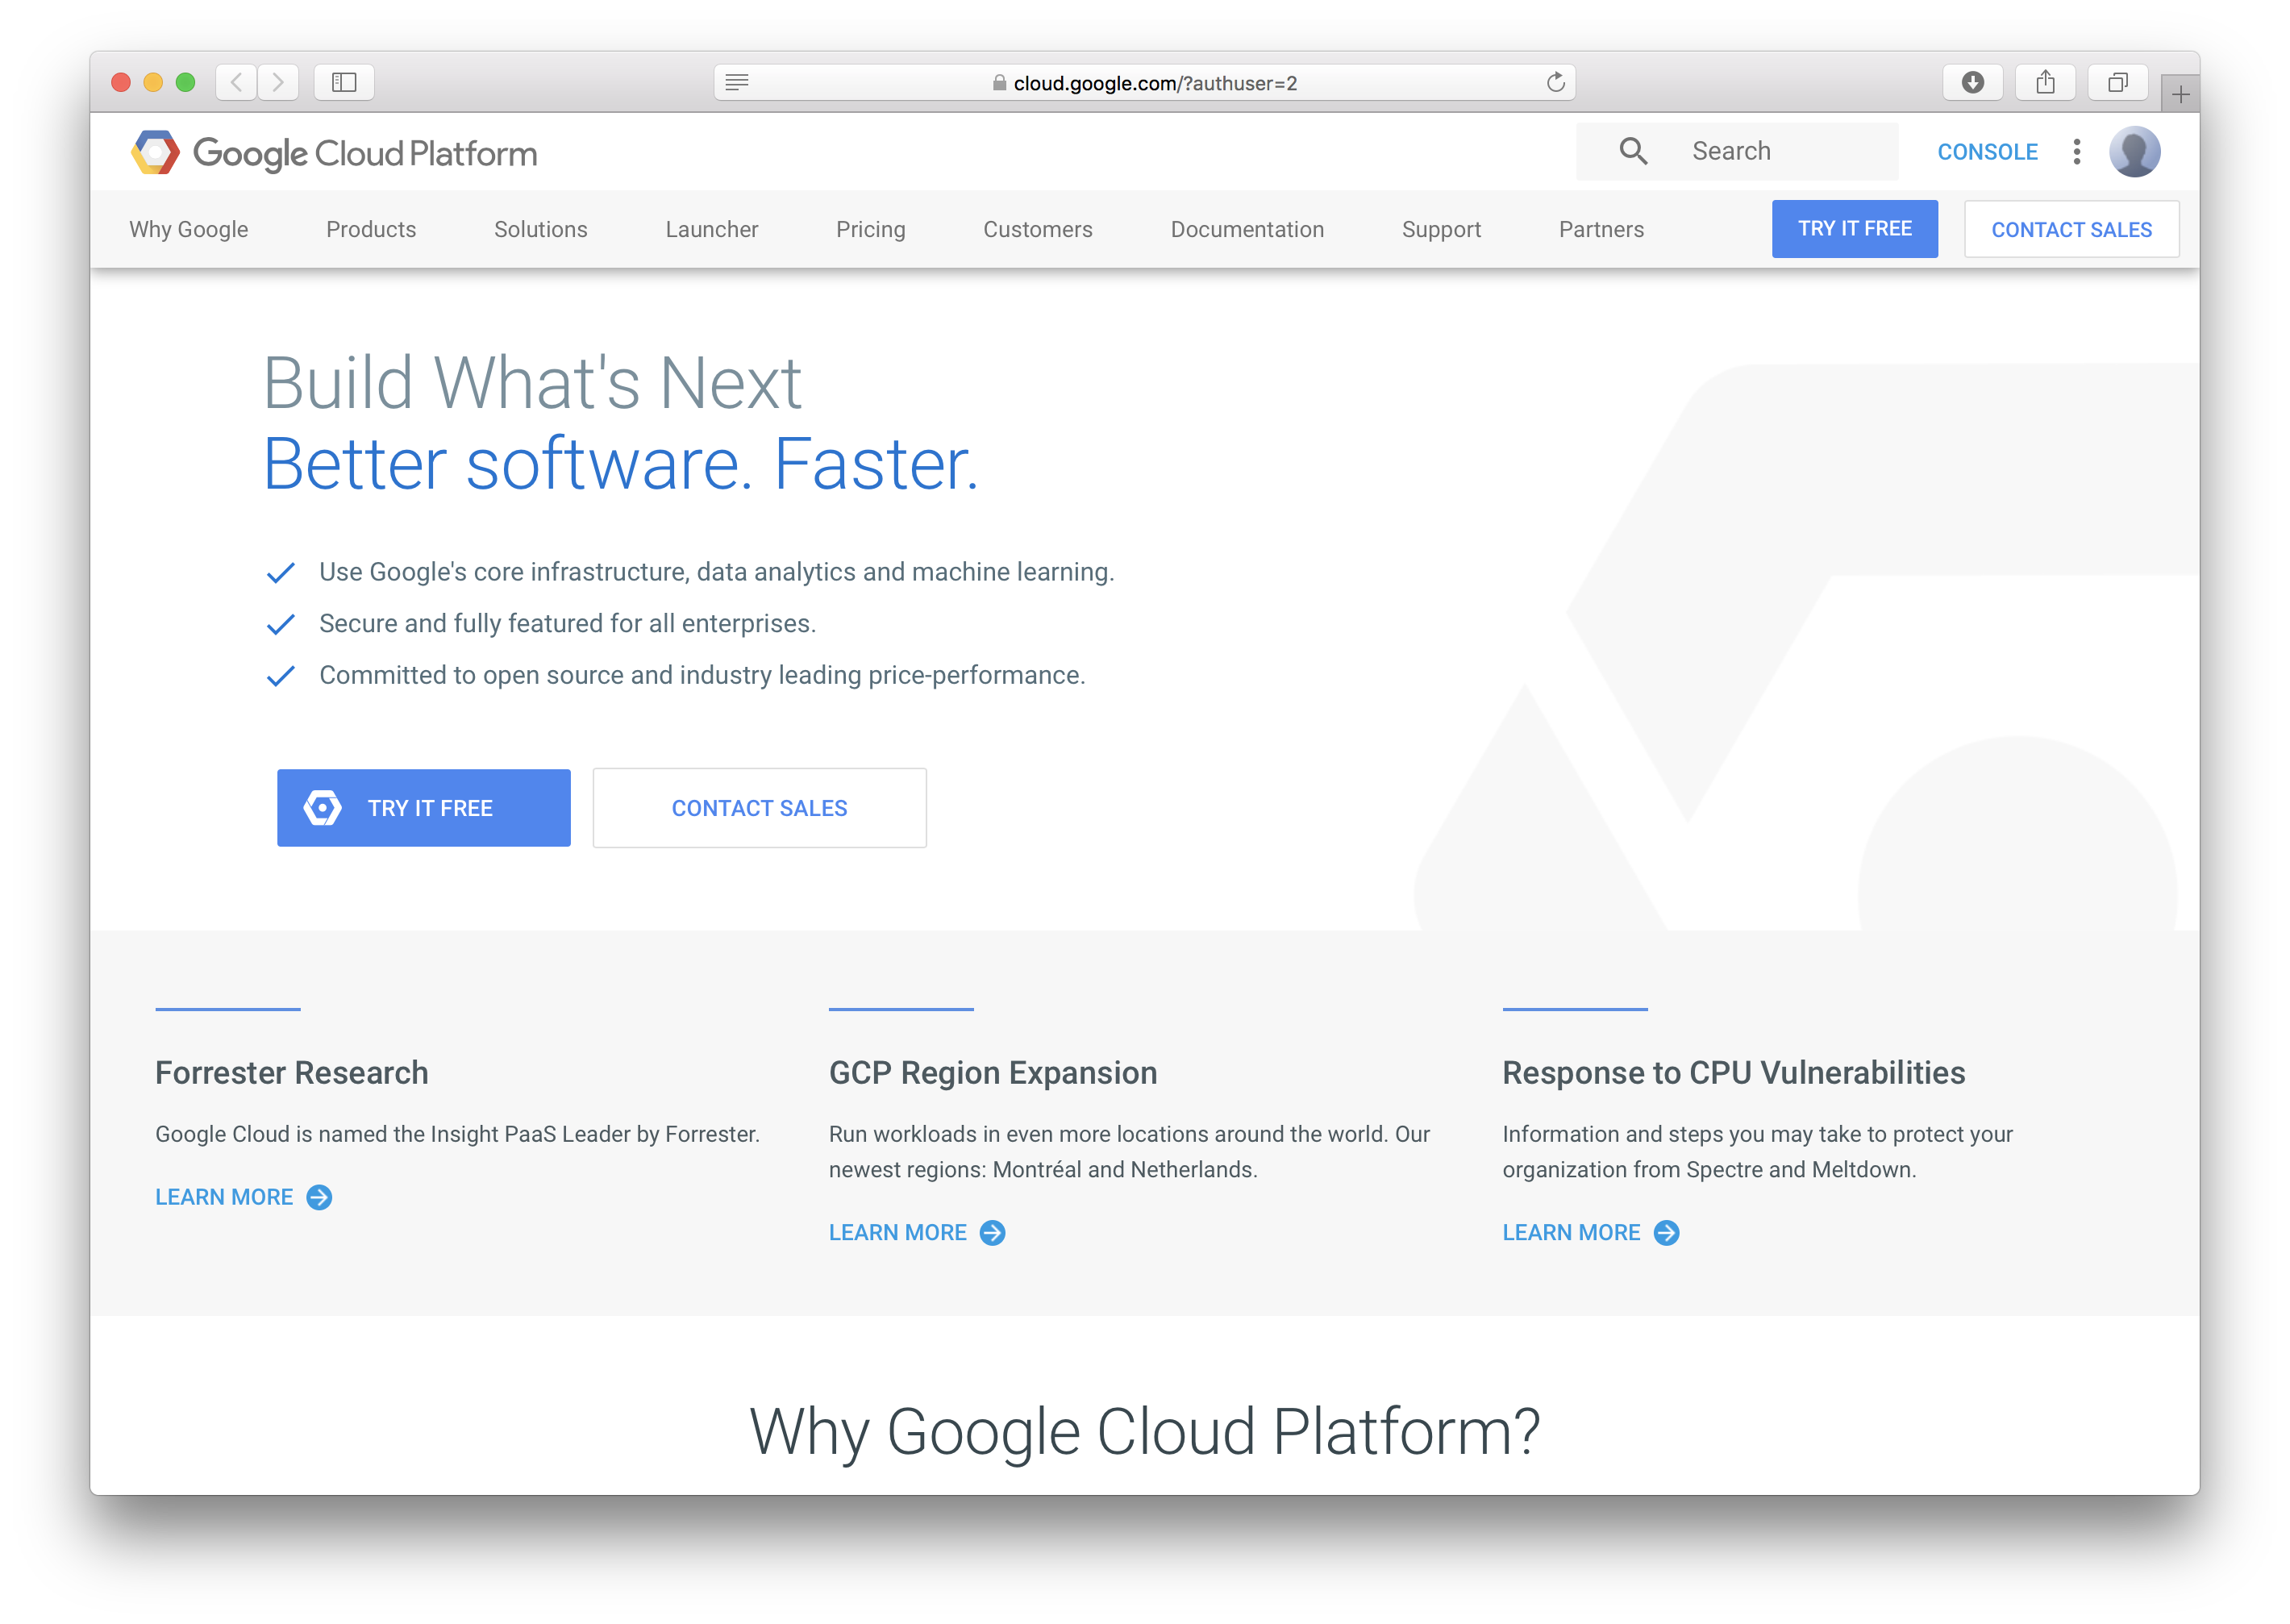Click the Safari reload page icon
The width and height of the screenshot is (2290, 1624).
[1555, 82]
